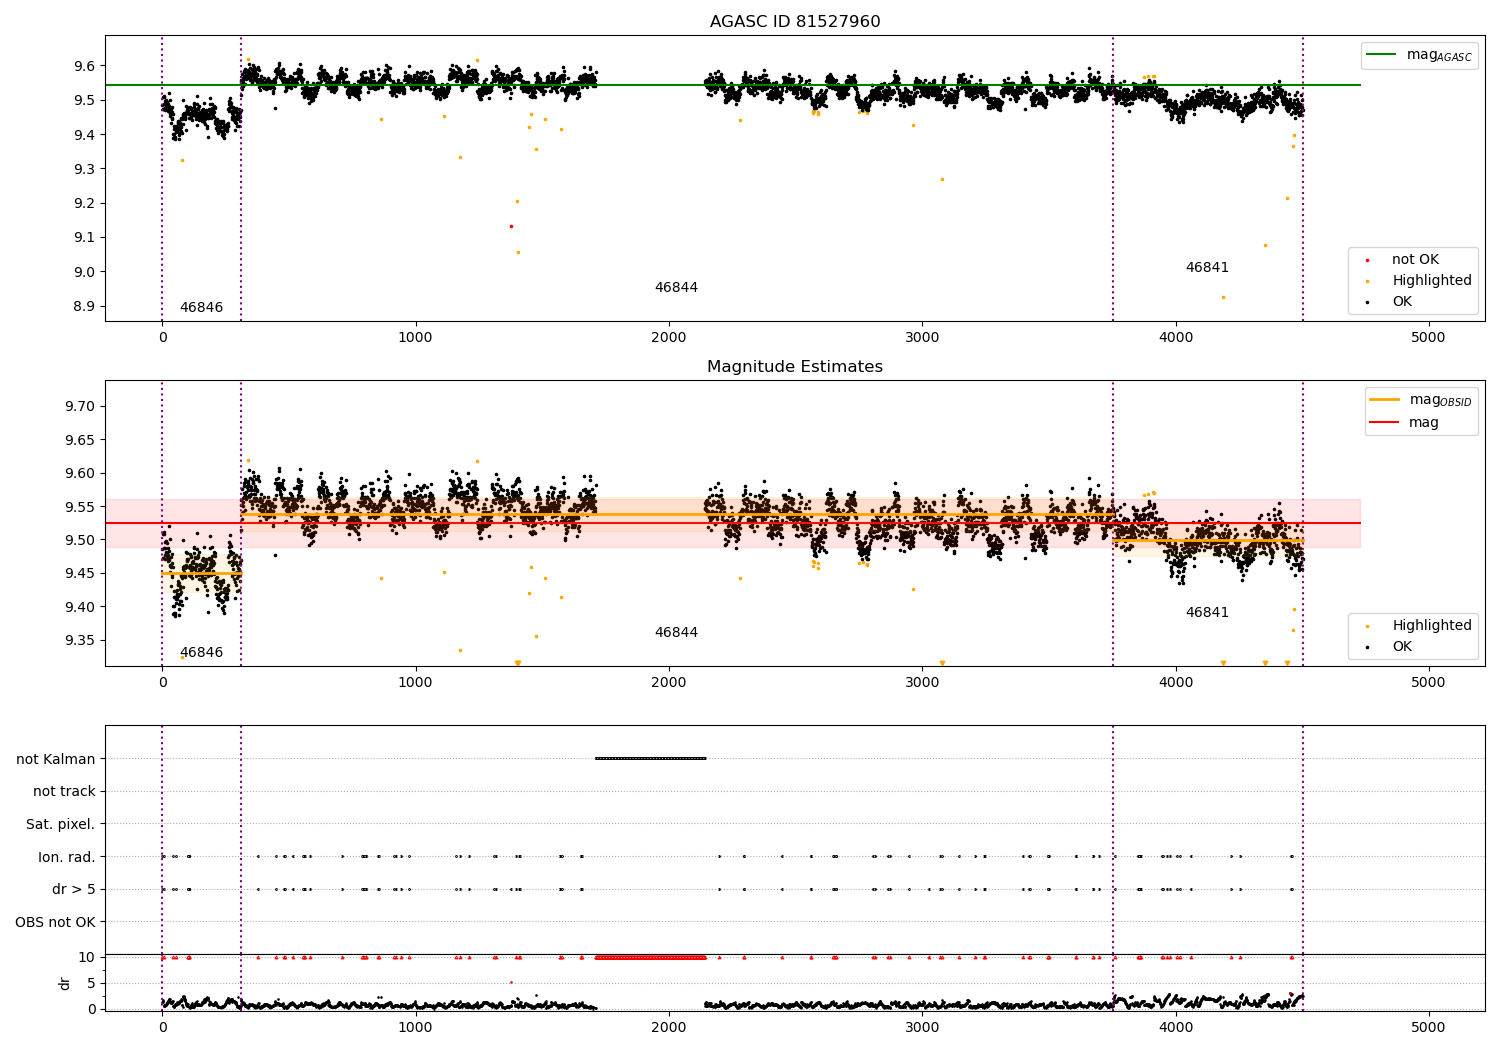Click y-axis tick 9.6 in the top plot
1500x1050 pixels.
84,66
